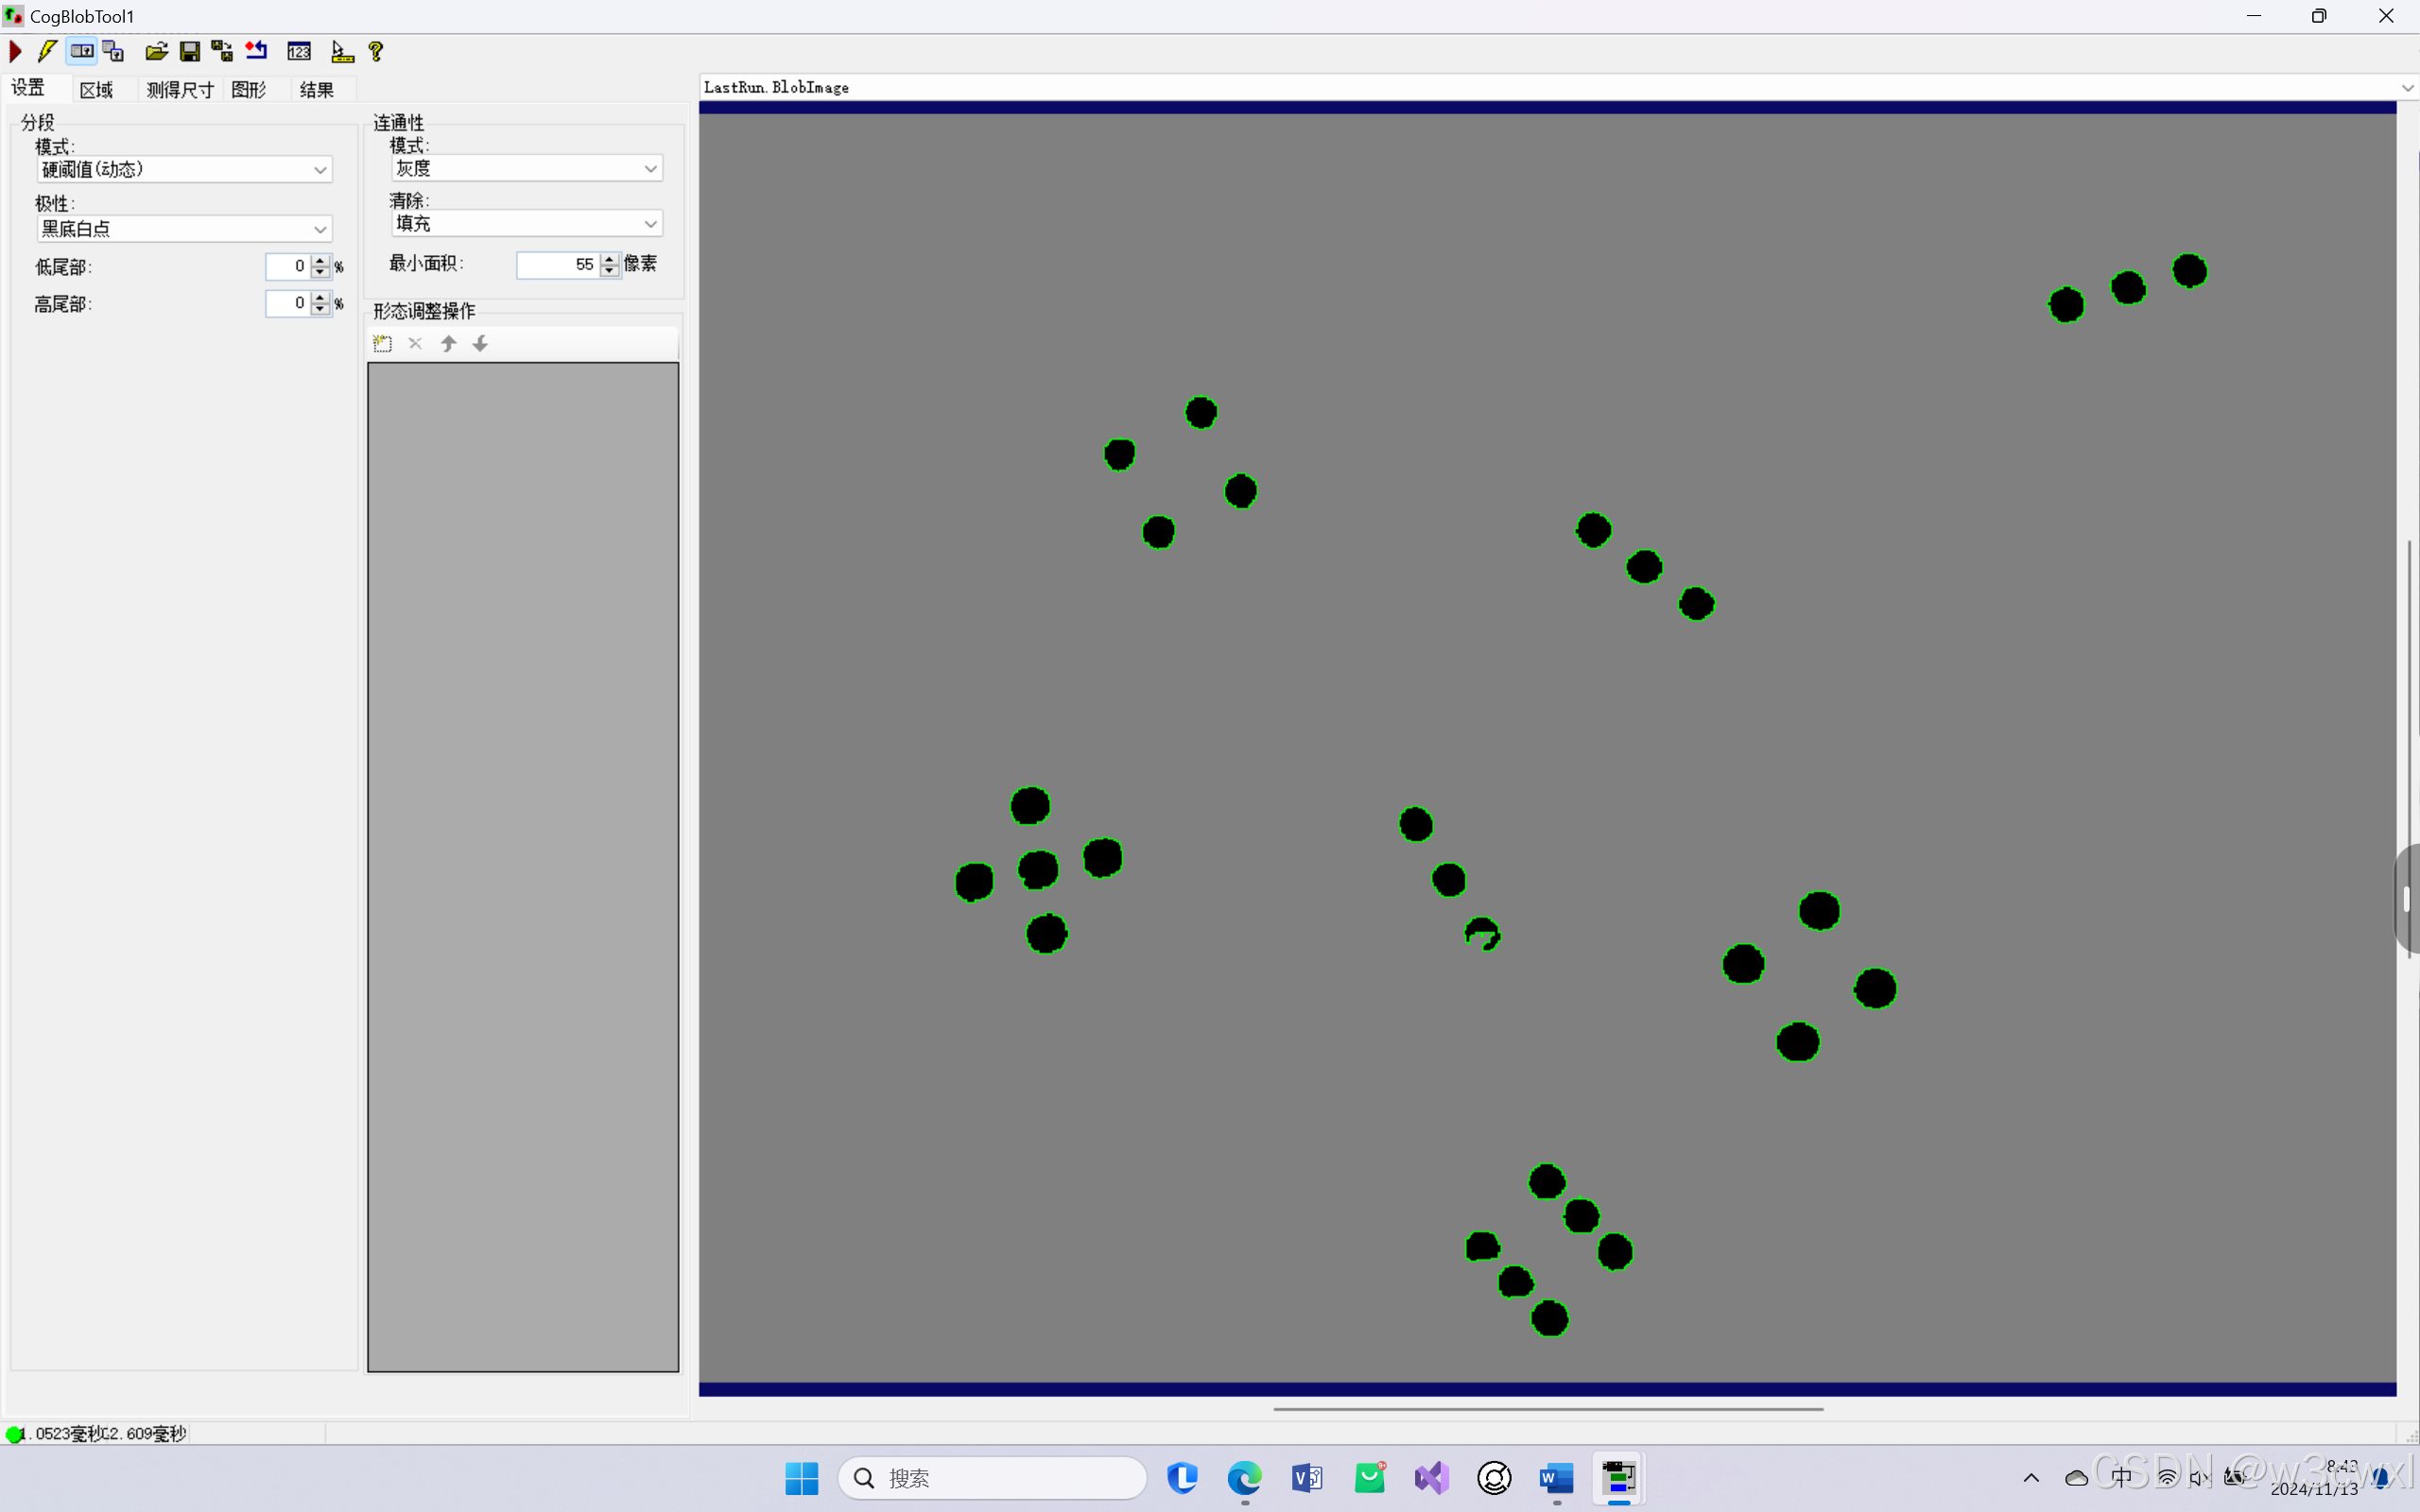Click the floating tool display icon
This screenshot has width=2420, height=1512.
[x=114, y=51]
